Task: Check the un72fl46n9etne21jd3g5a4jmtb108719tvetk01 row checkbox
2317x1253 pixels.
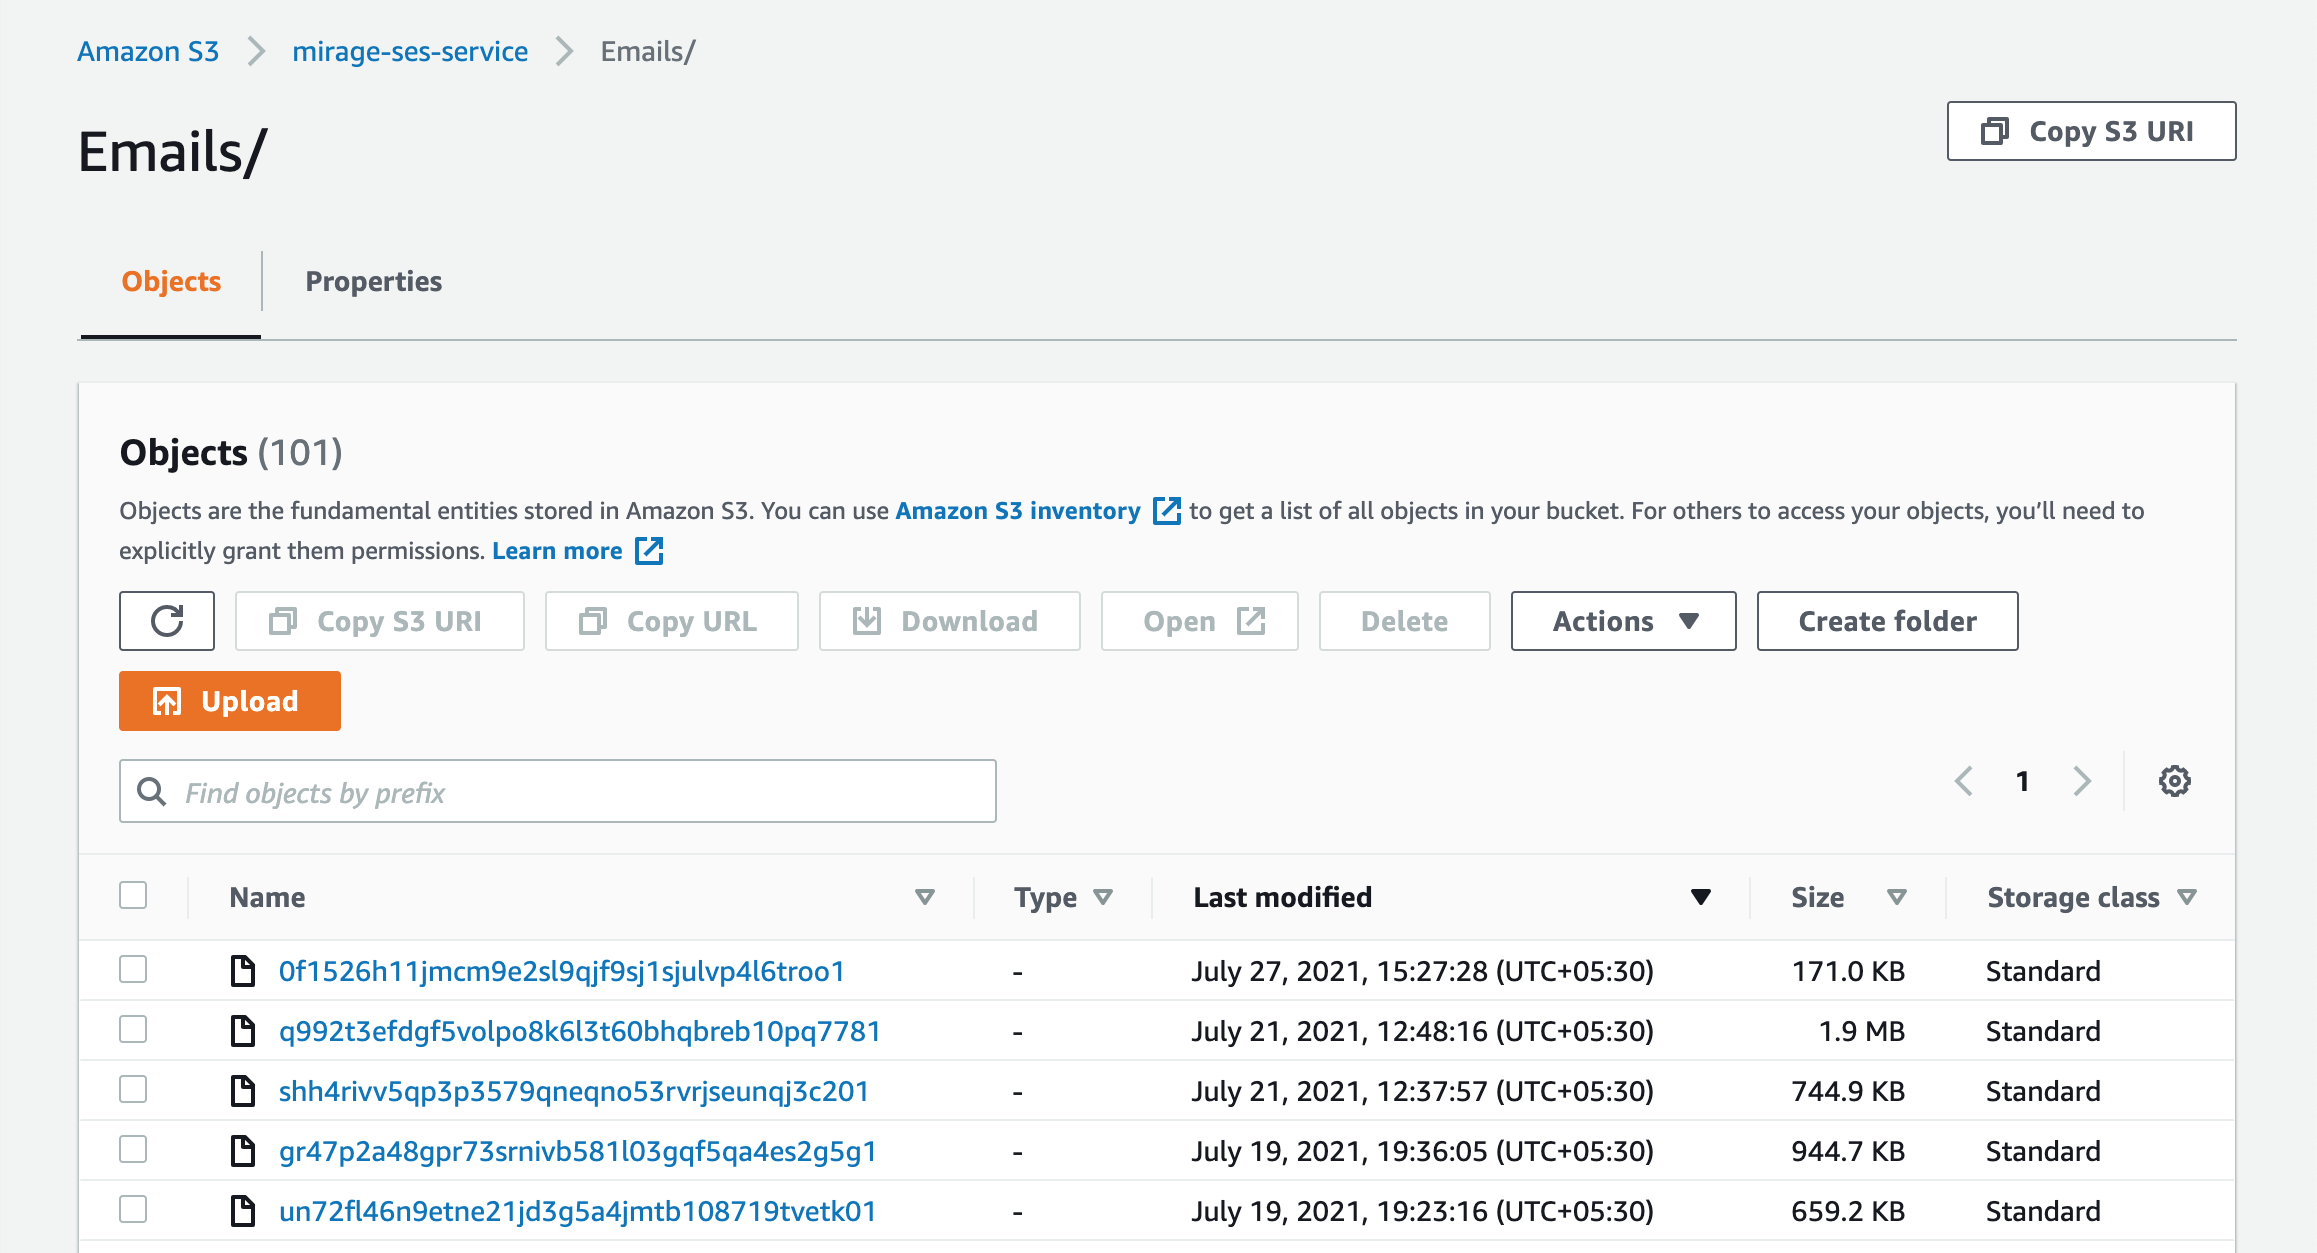Action: coord(133,1209)
